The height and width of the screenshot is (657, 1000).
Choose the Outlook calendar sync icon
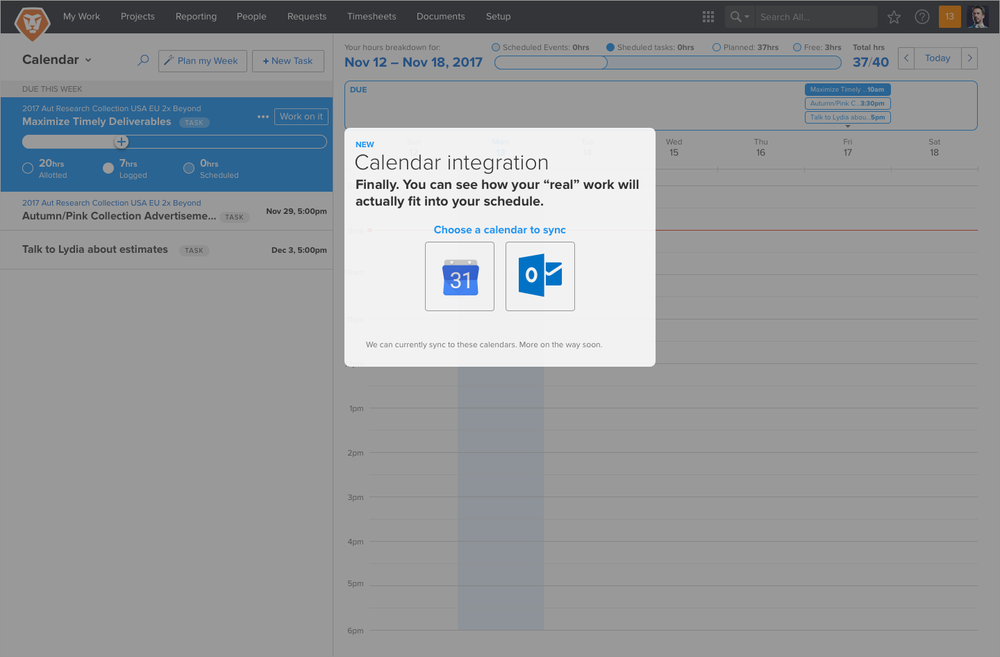click(540, 276)
